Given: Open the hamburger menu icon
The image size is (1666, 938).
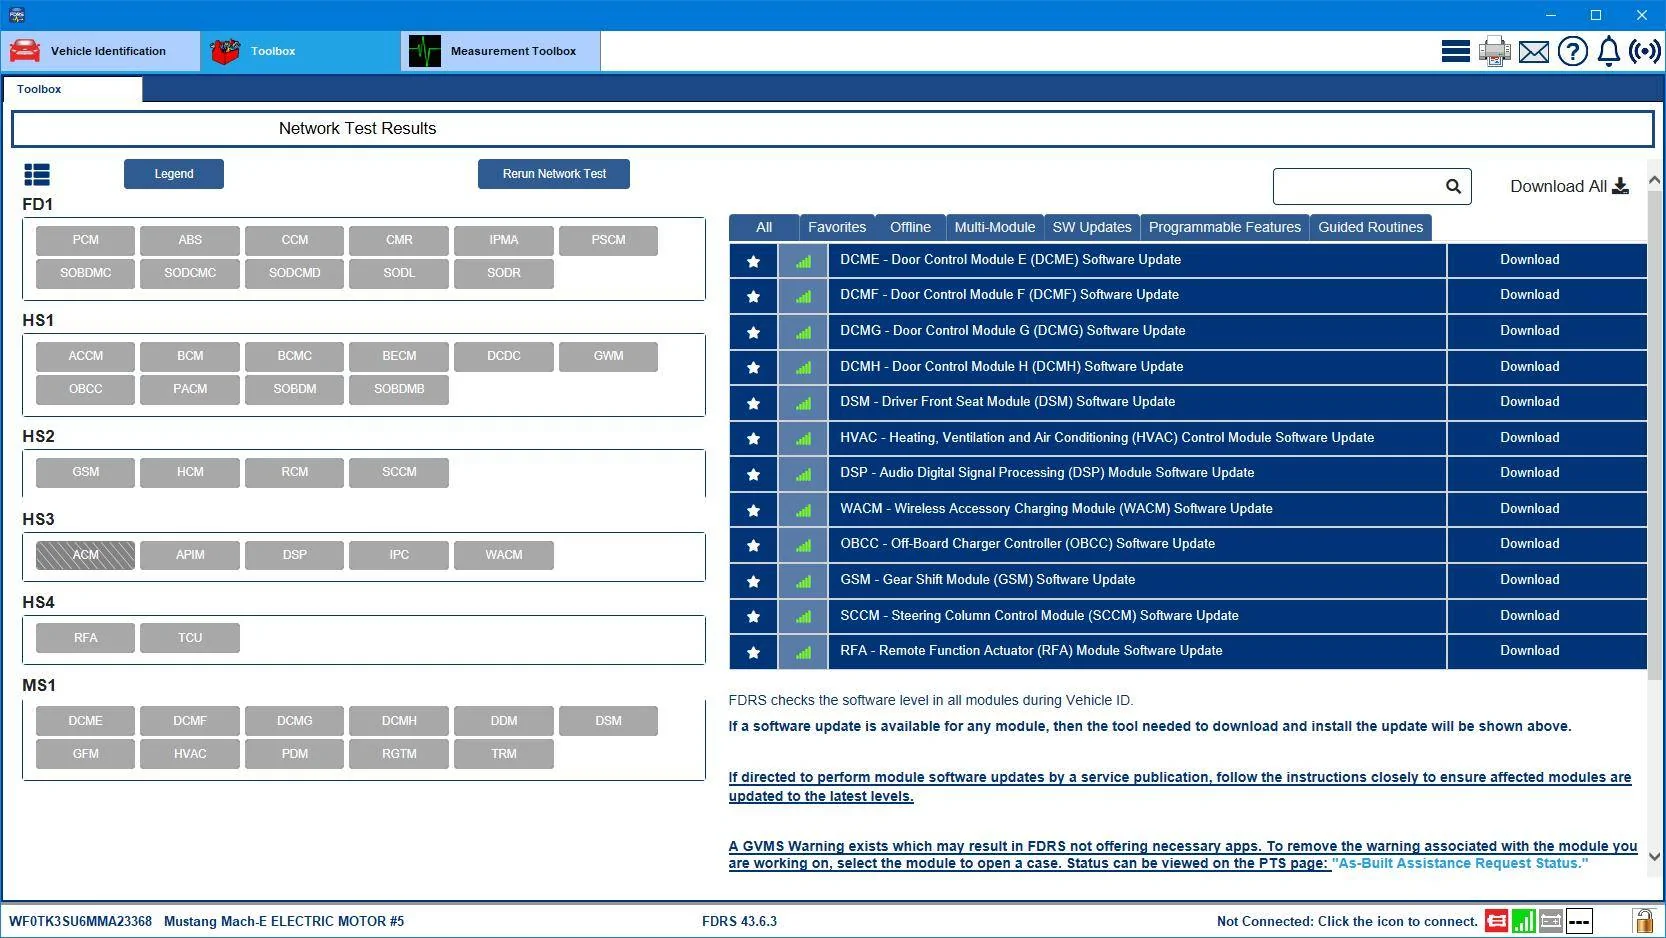Looking at the screenshot, I should tap(1455, 51).
